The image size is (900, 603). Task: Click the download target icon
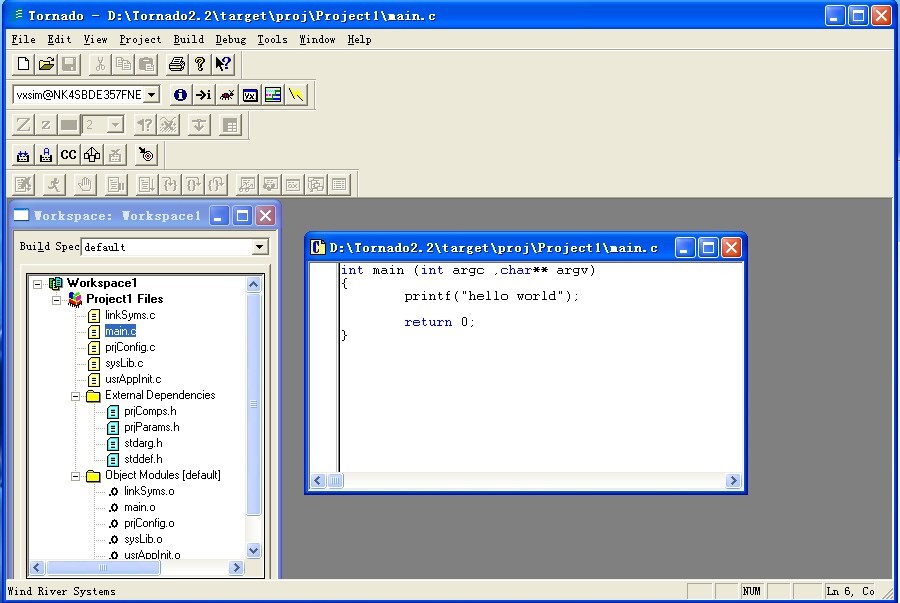click(146, 154)
